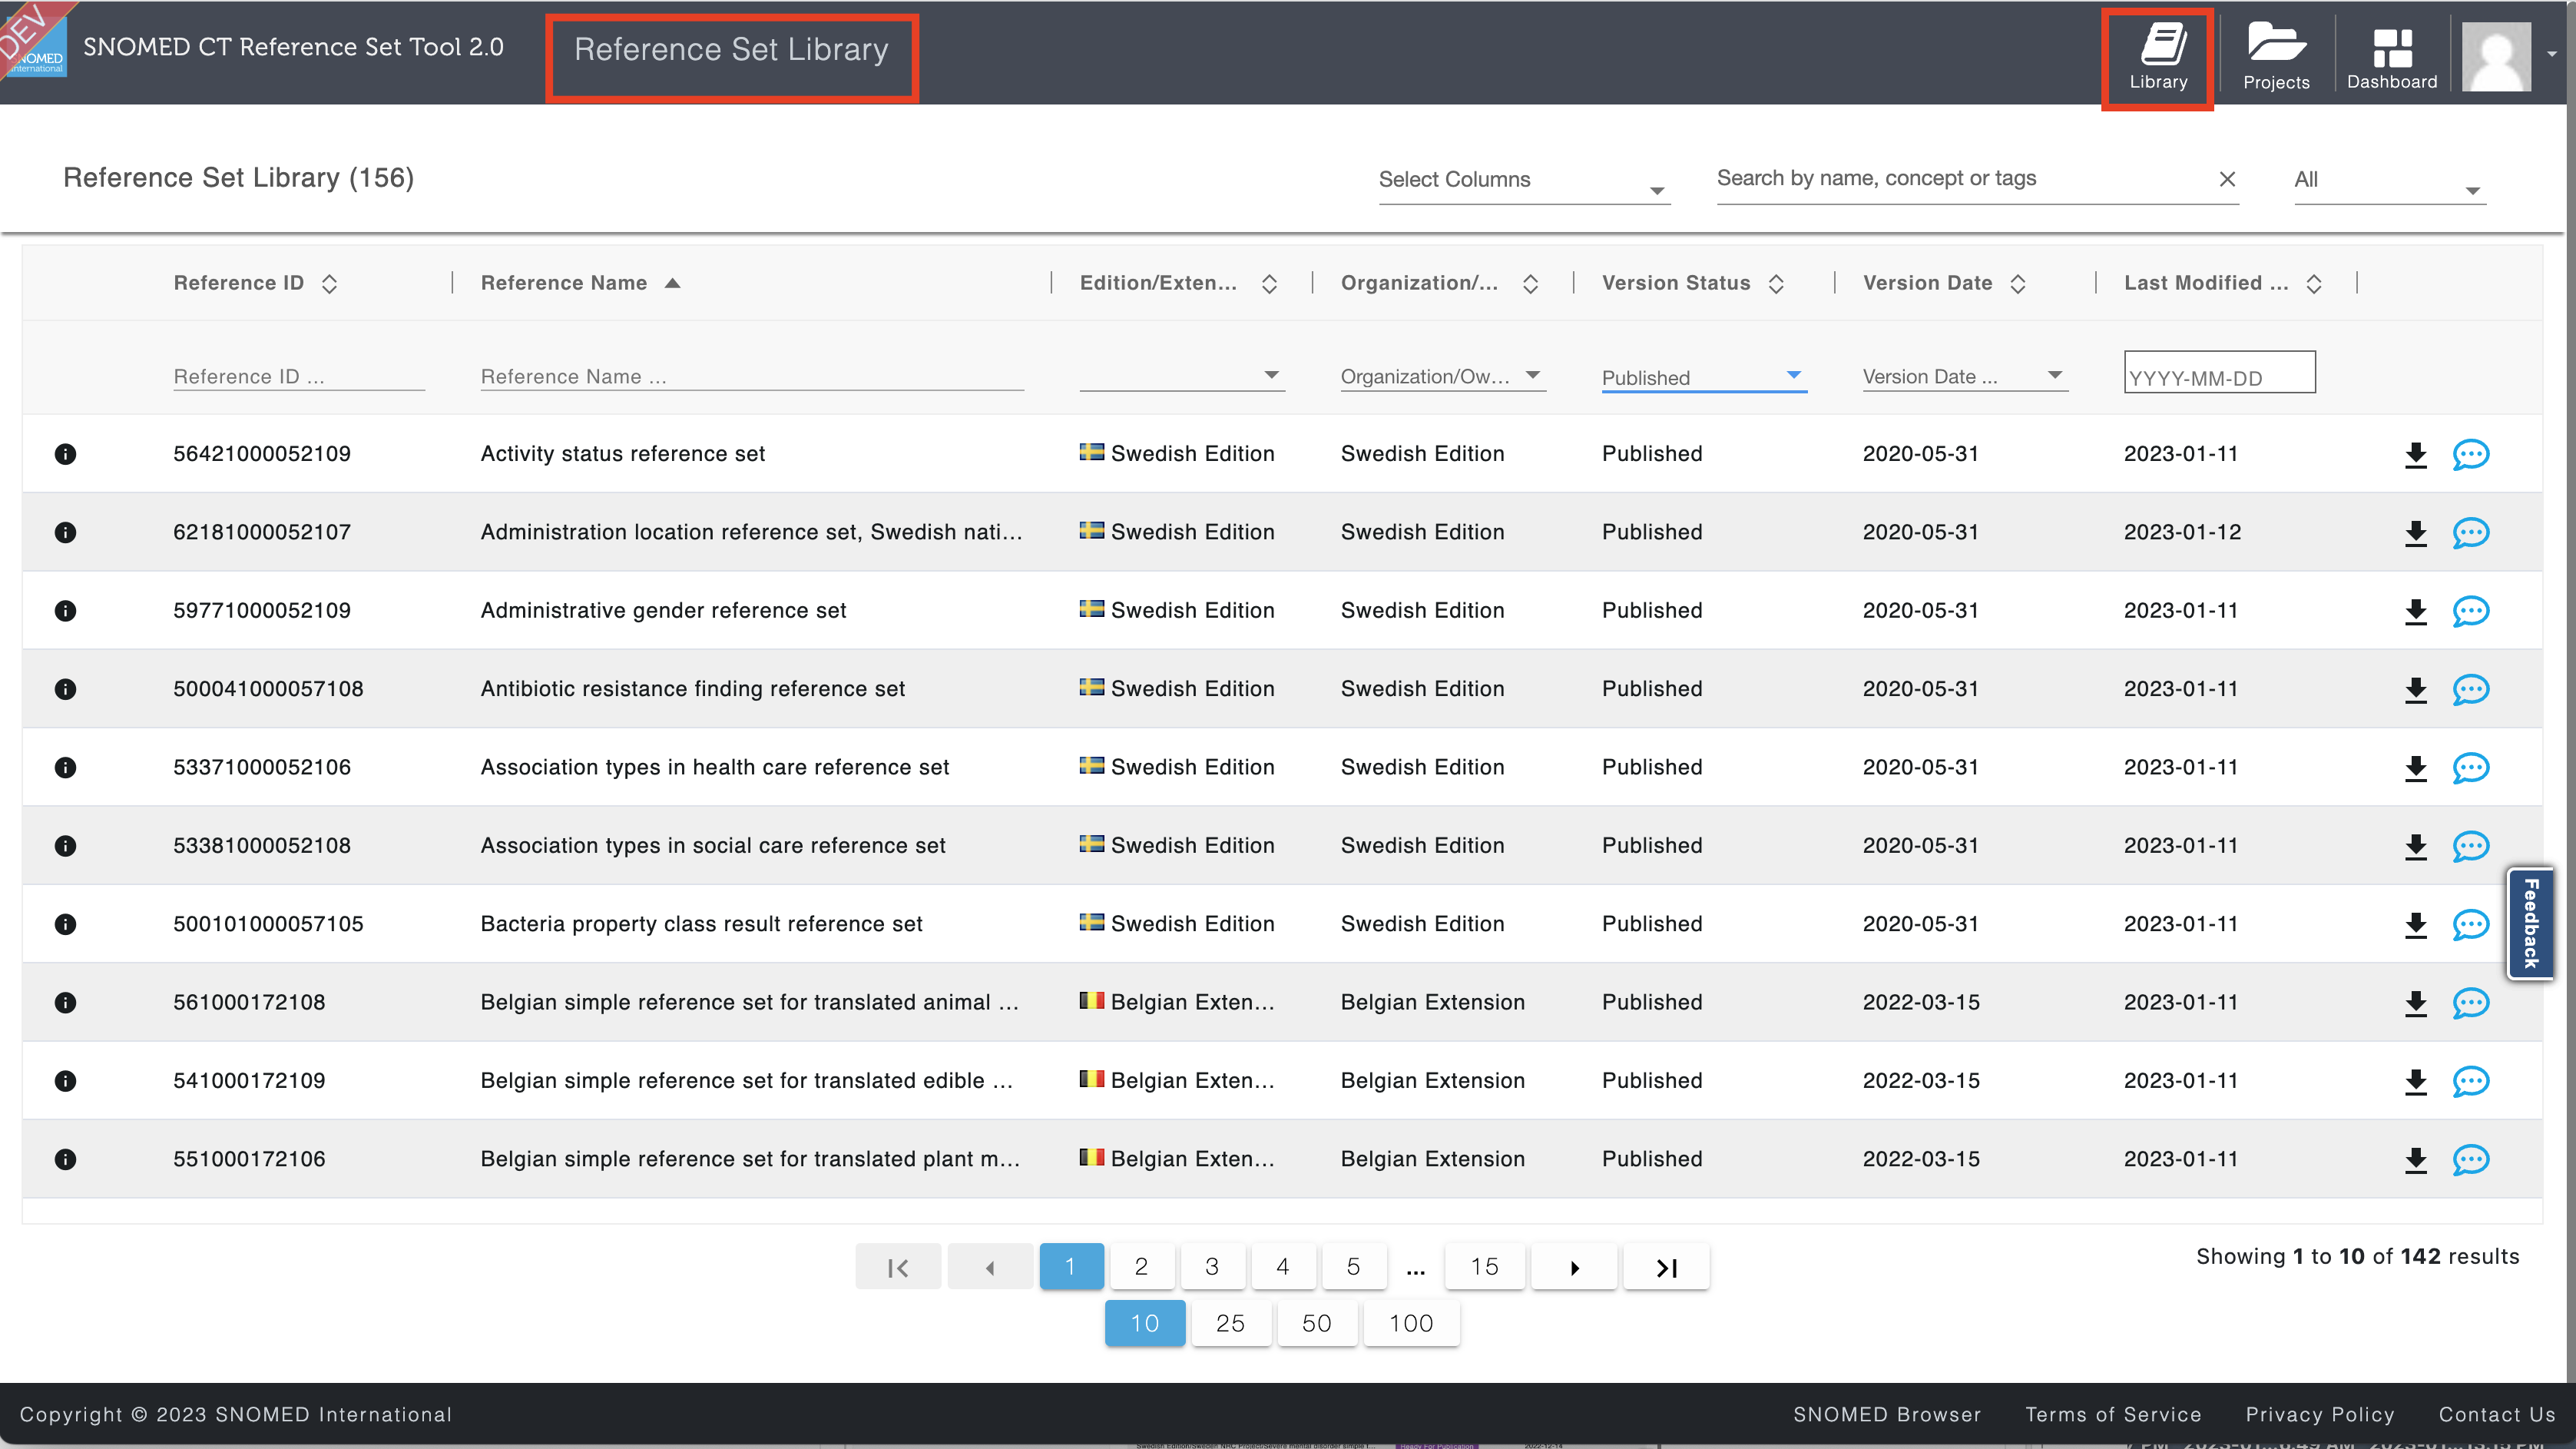The width and height of the screenshot is (2576, 1449).
Task: Sort by Last Modified column
Action: pos(2314,284)
